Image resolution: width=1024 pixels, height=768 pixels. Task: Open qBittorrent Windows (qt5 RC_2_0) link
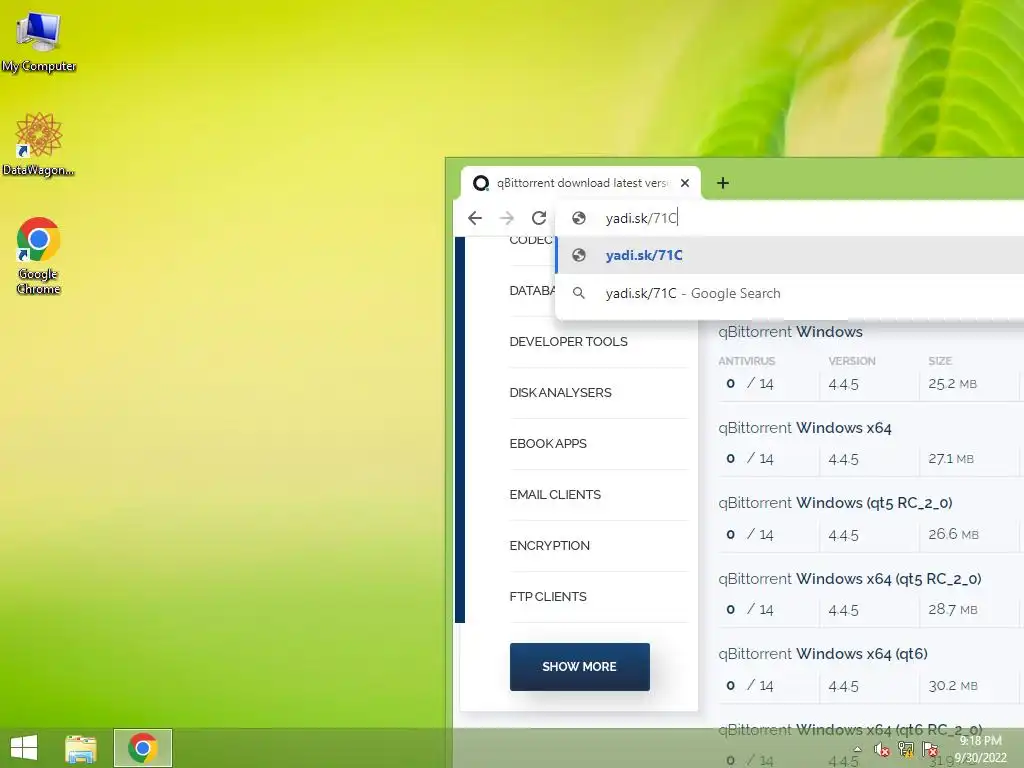(835, 503)
